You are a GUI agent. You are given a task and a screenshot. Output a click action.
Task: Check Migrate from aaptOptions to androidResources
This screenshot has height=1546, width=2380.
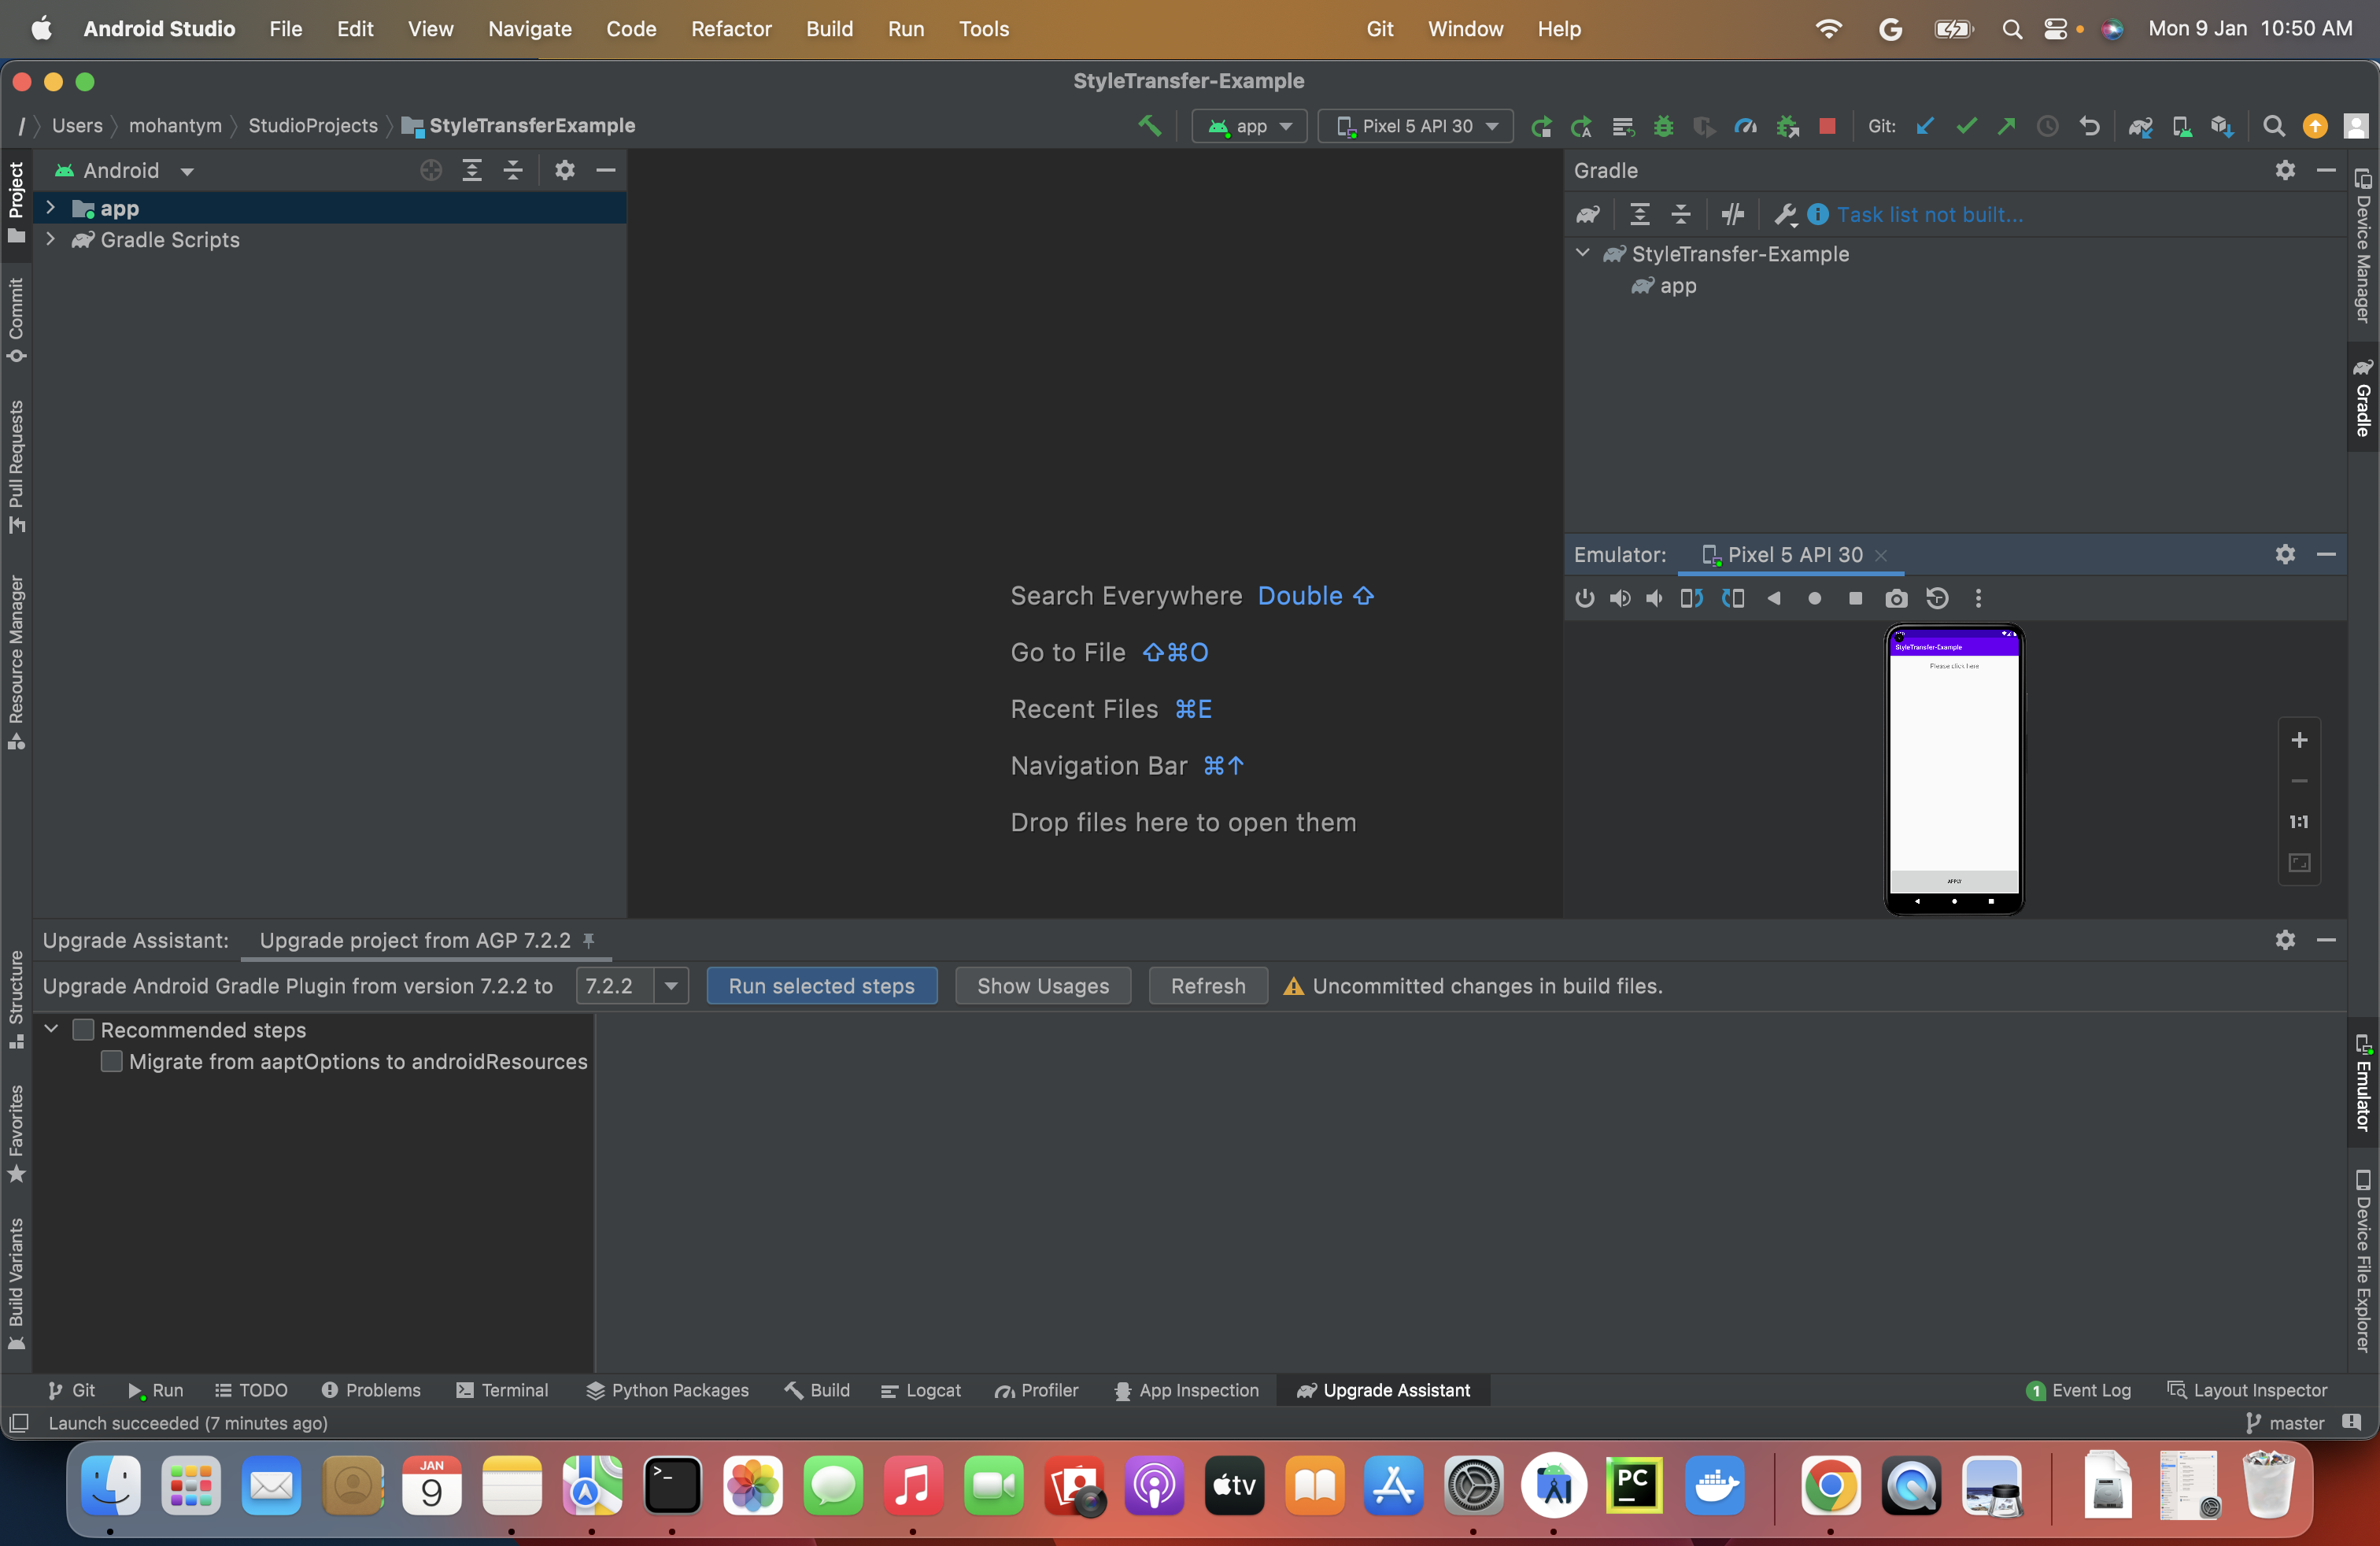[112, 1062]
